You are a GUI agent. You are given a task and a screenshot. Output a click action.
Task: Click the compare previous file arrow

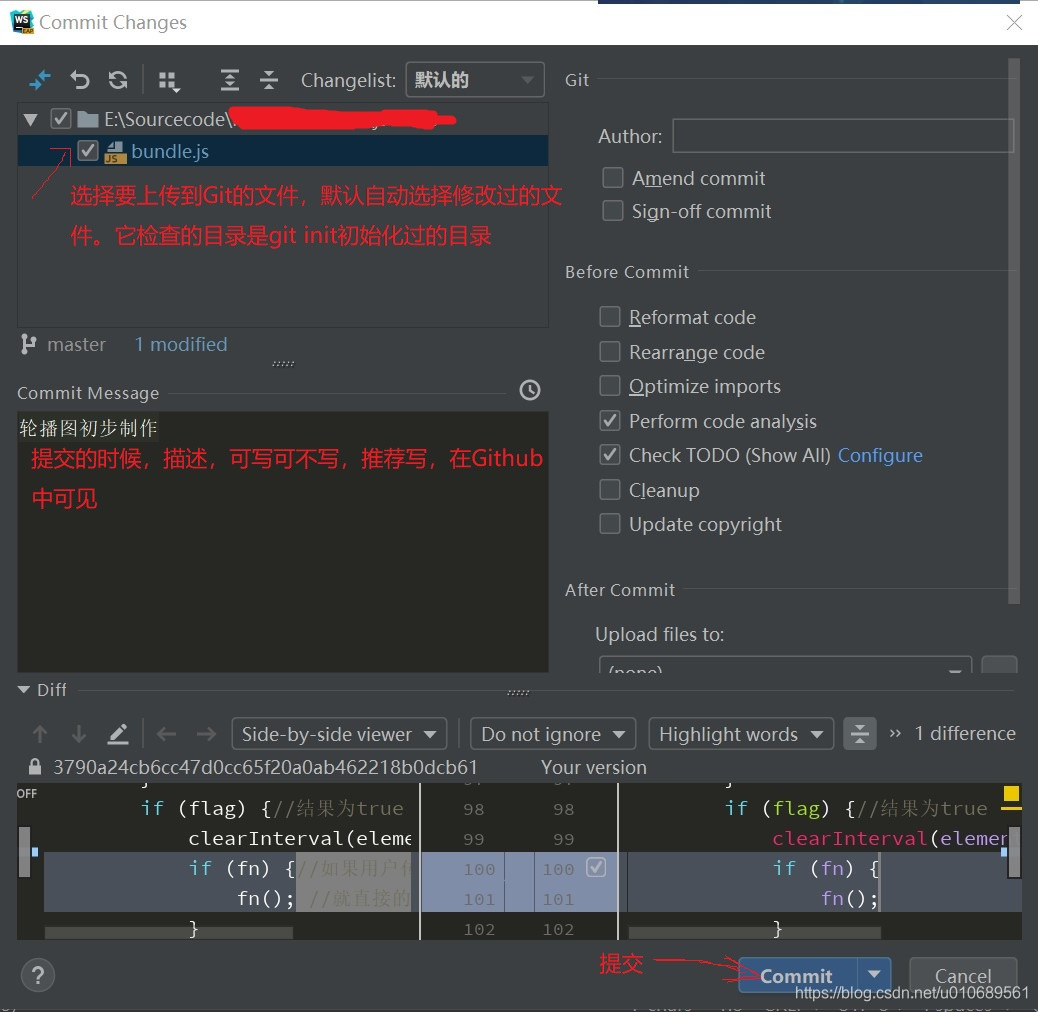166,734
